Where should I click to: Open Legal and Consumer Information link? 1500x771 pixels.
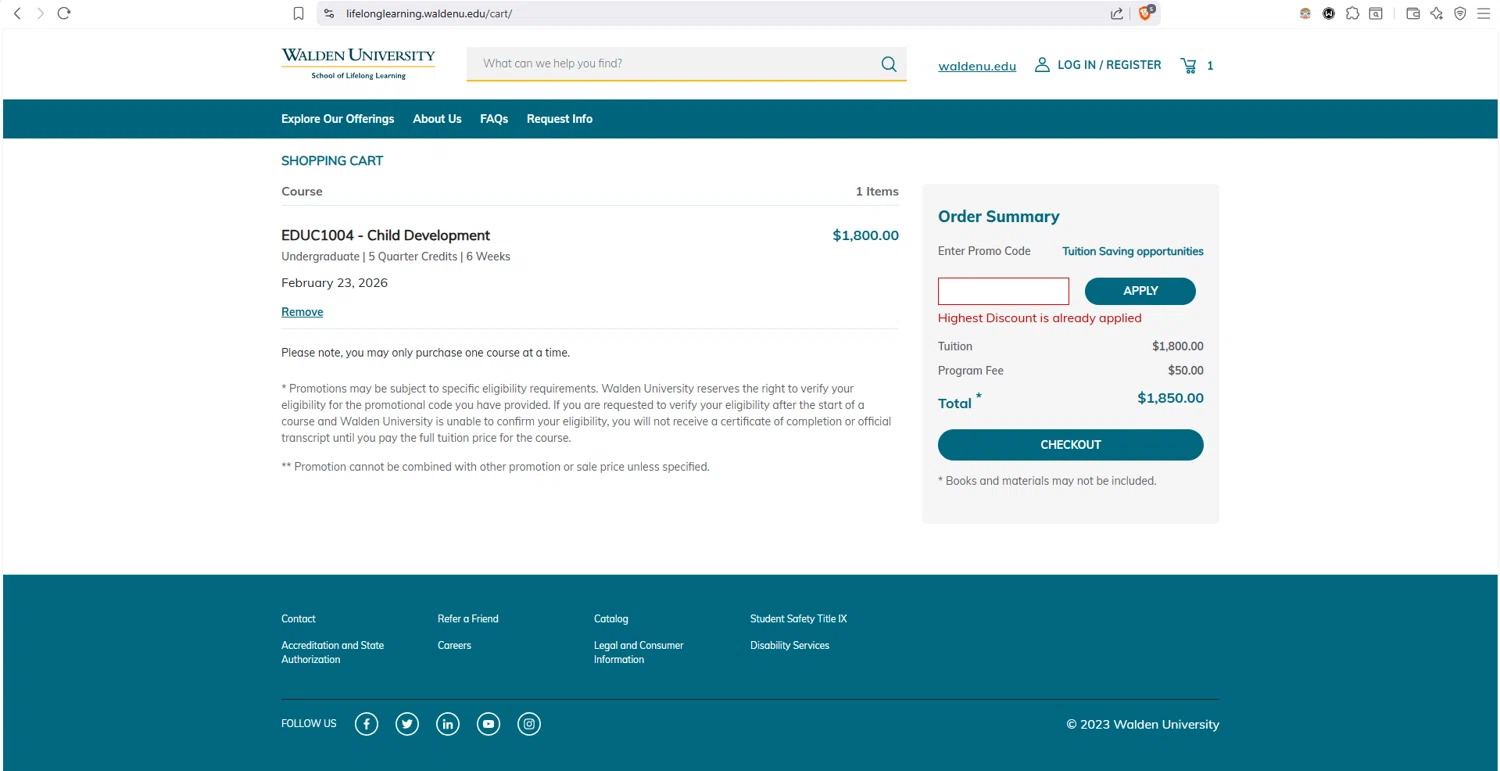[x=639, y=652]
